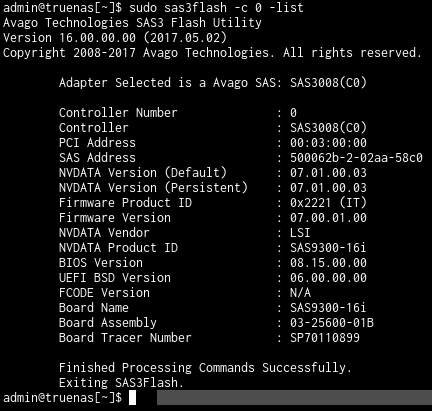
Task: Click the gray horizontal scrollbar at the bottom
Action: click(x=294, y=398)
